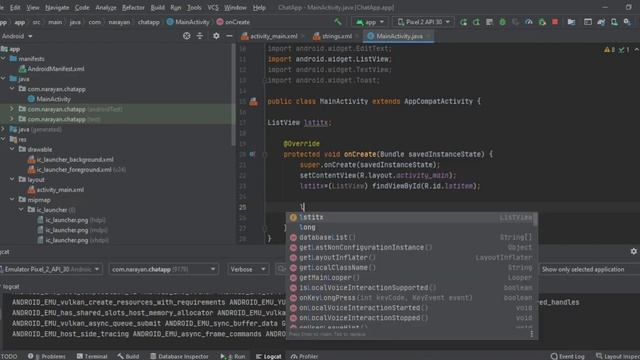Open Emulator Pixel_2_API_30 device selector in Logcat
The image size is (640, 360).
pos(51,269)
